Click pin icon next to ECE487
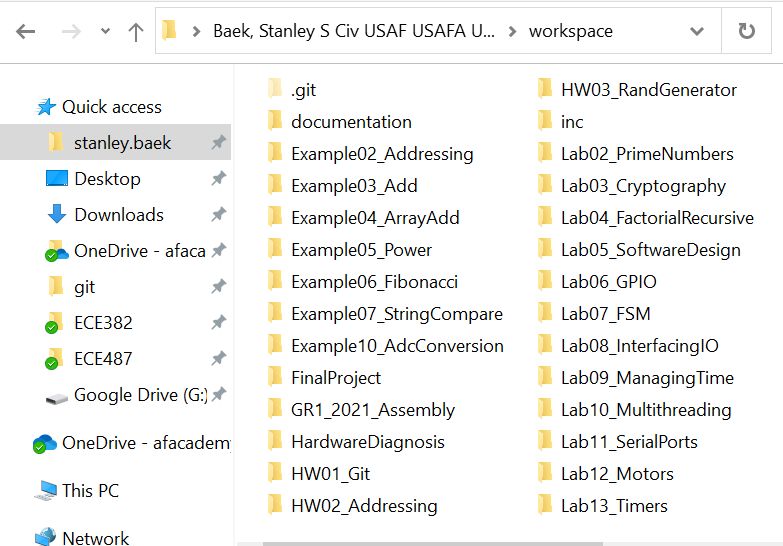This screenshot has width=783, height=546. pos(218,358)
